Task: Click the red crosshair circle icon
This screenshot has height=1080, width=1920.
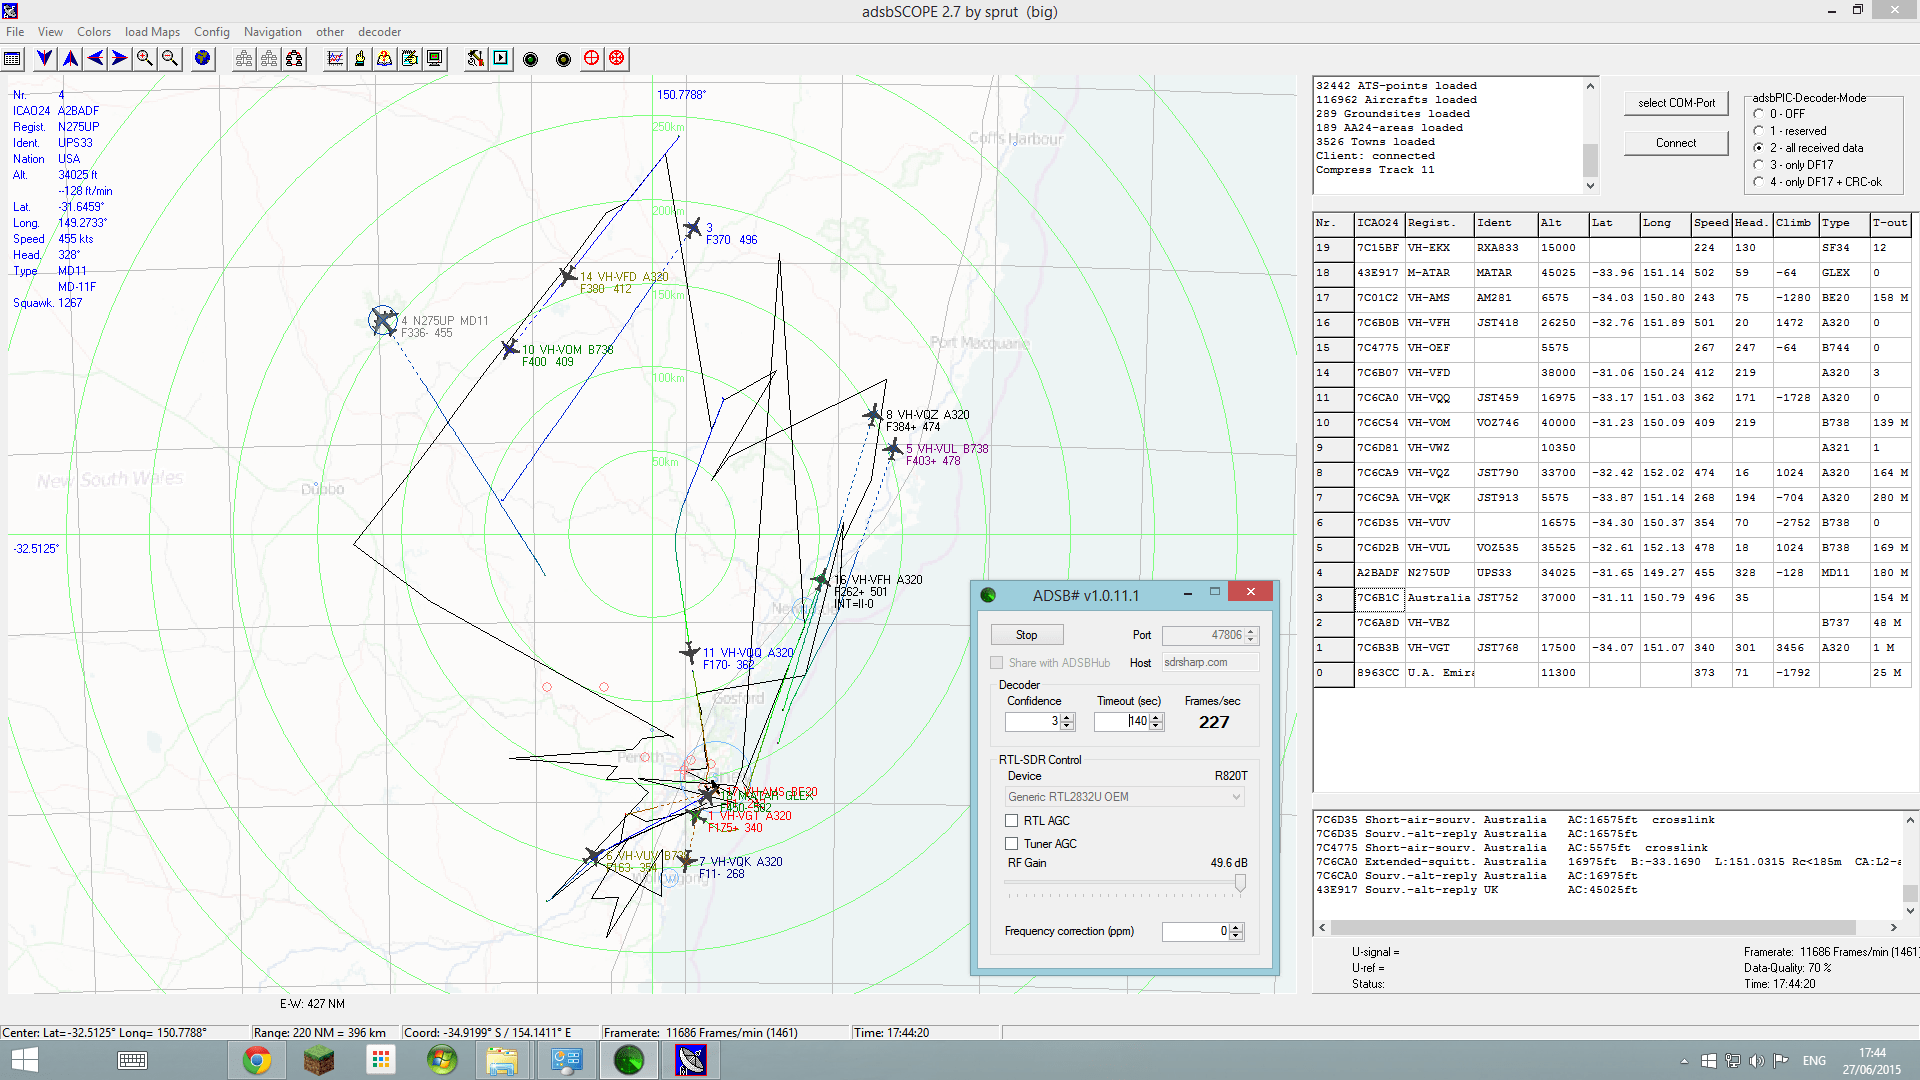Action: [x=592, y=59]
